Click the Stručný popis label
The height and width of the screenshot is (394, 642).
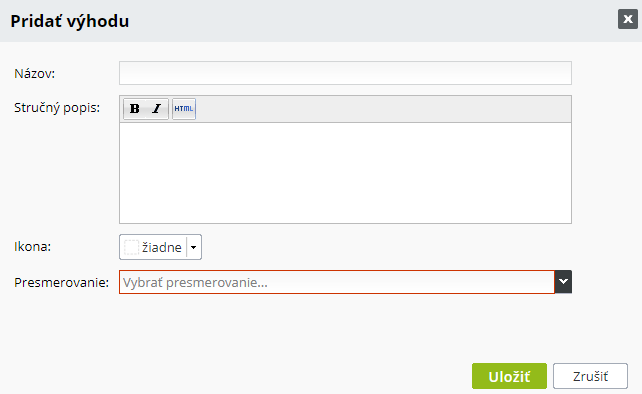tap(57, 108)
